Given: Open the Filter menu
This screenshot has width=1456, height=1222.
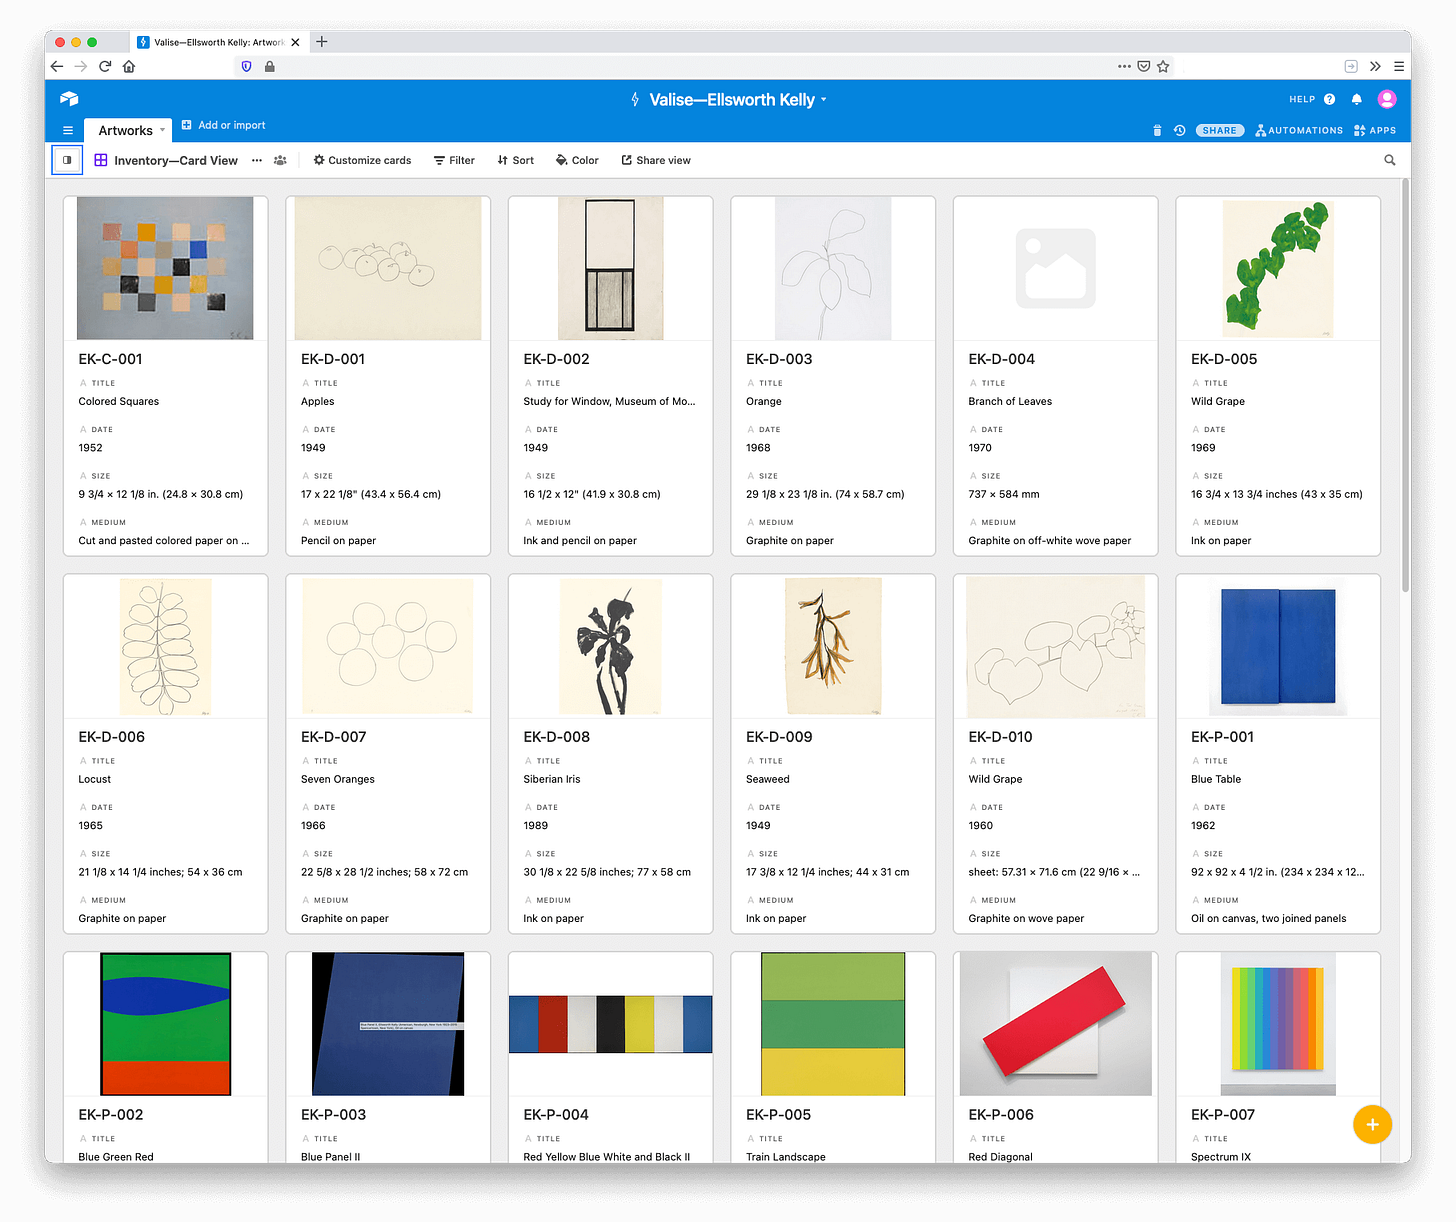Looking at the screenshot, I should 454,160.
